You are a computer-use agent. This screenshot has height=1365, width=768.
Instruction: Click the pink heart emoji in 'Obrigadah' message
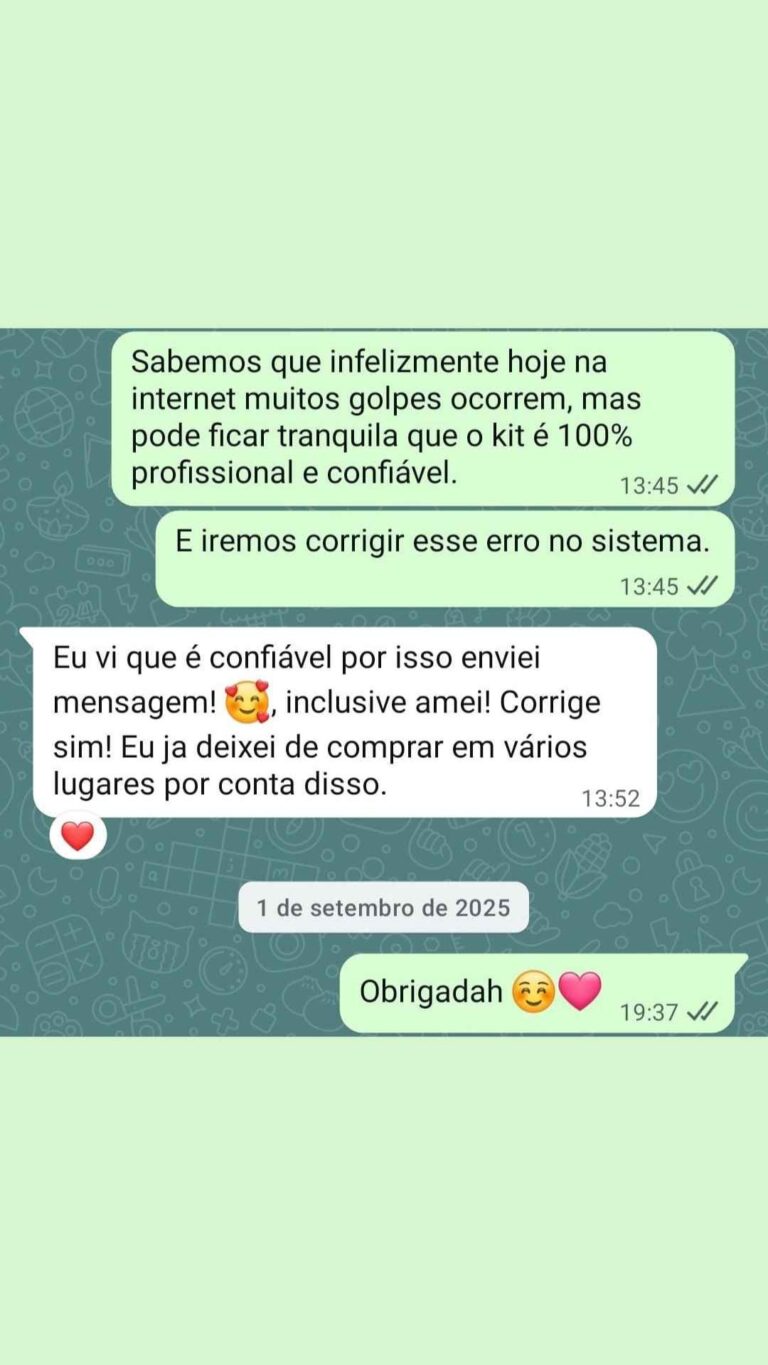point(579,991)
